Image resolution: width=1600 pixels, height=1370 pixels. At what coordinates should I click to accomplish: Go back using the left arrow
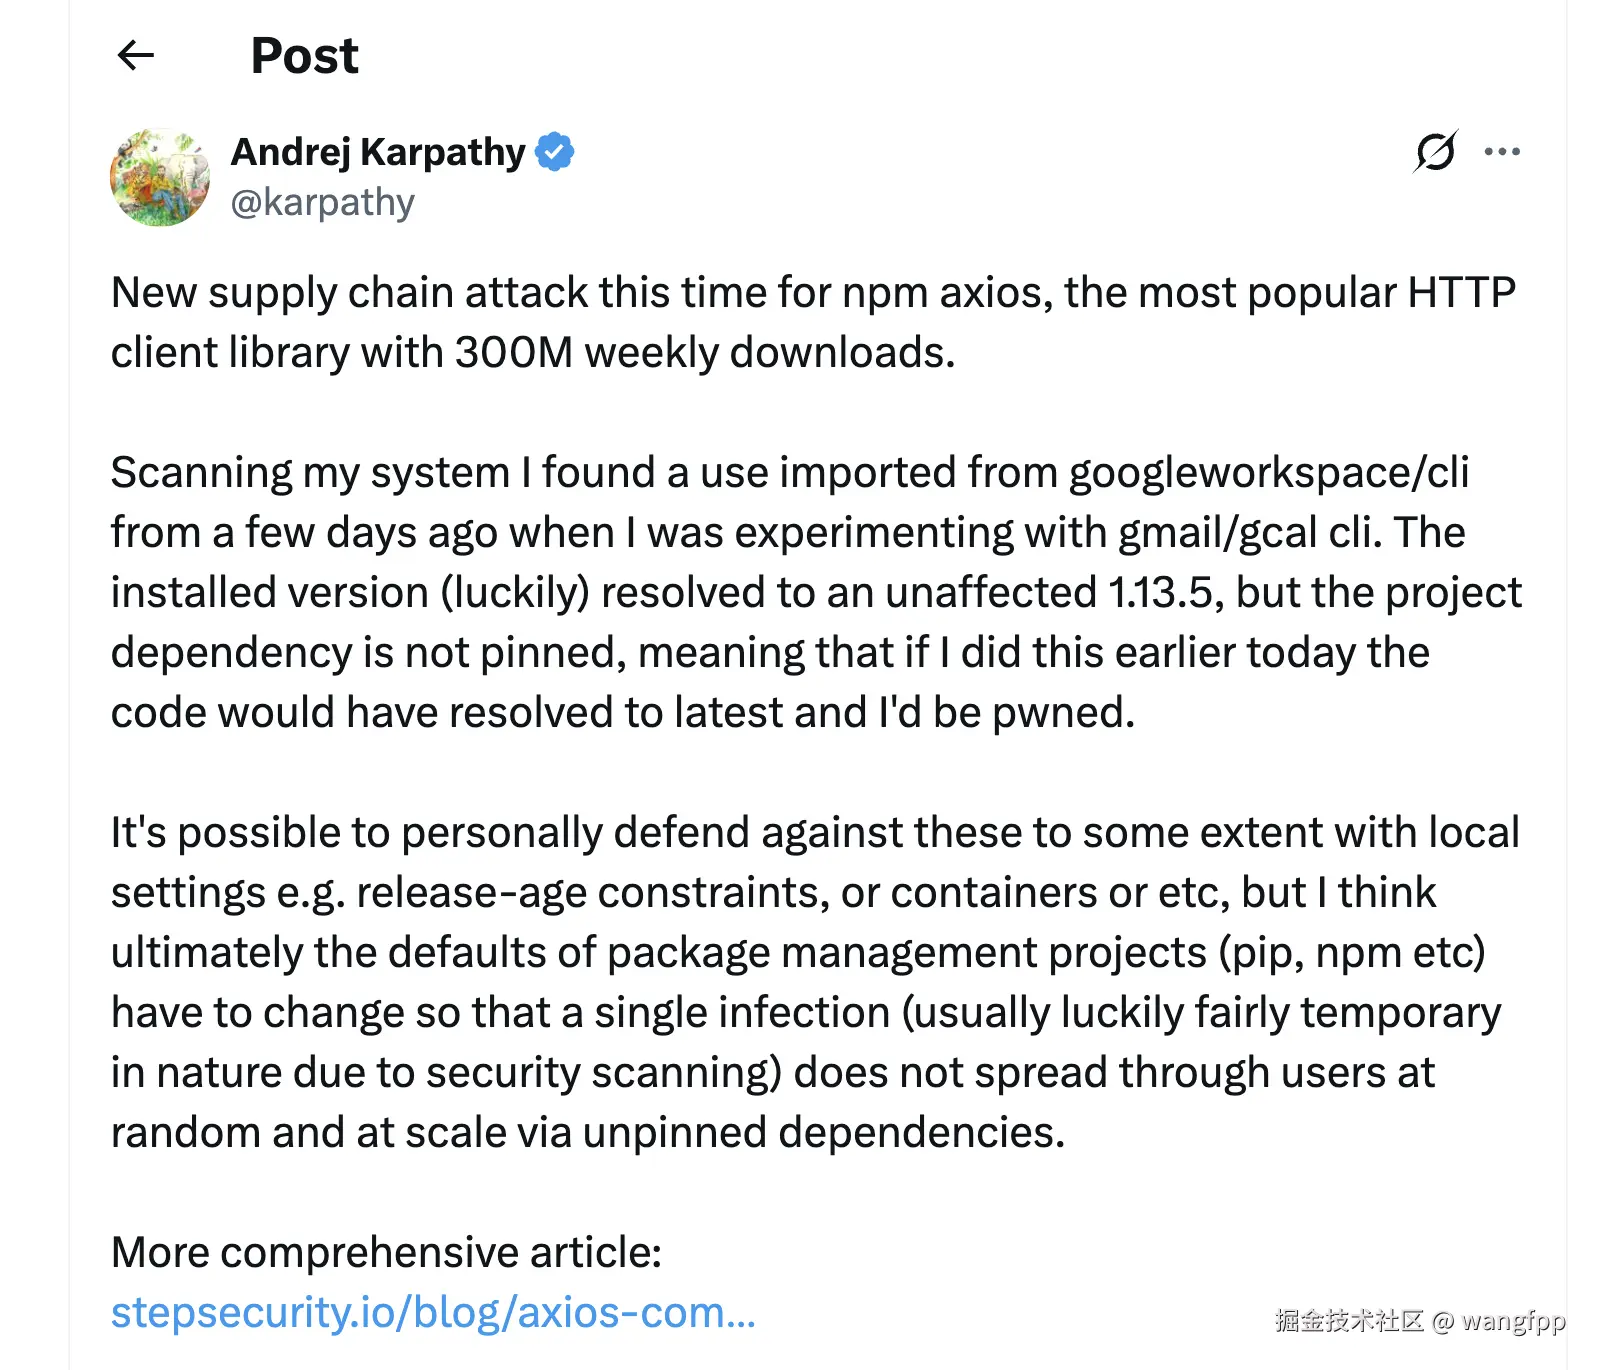[x=136, y=55]
